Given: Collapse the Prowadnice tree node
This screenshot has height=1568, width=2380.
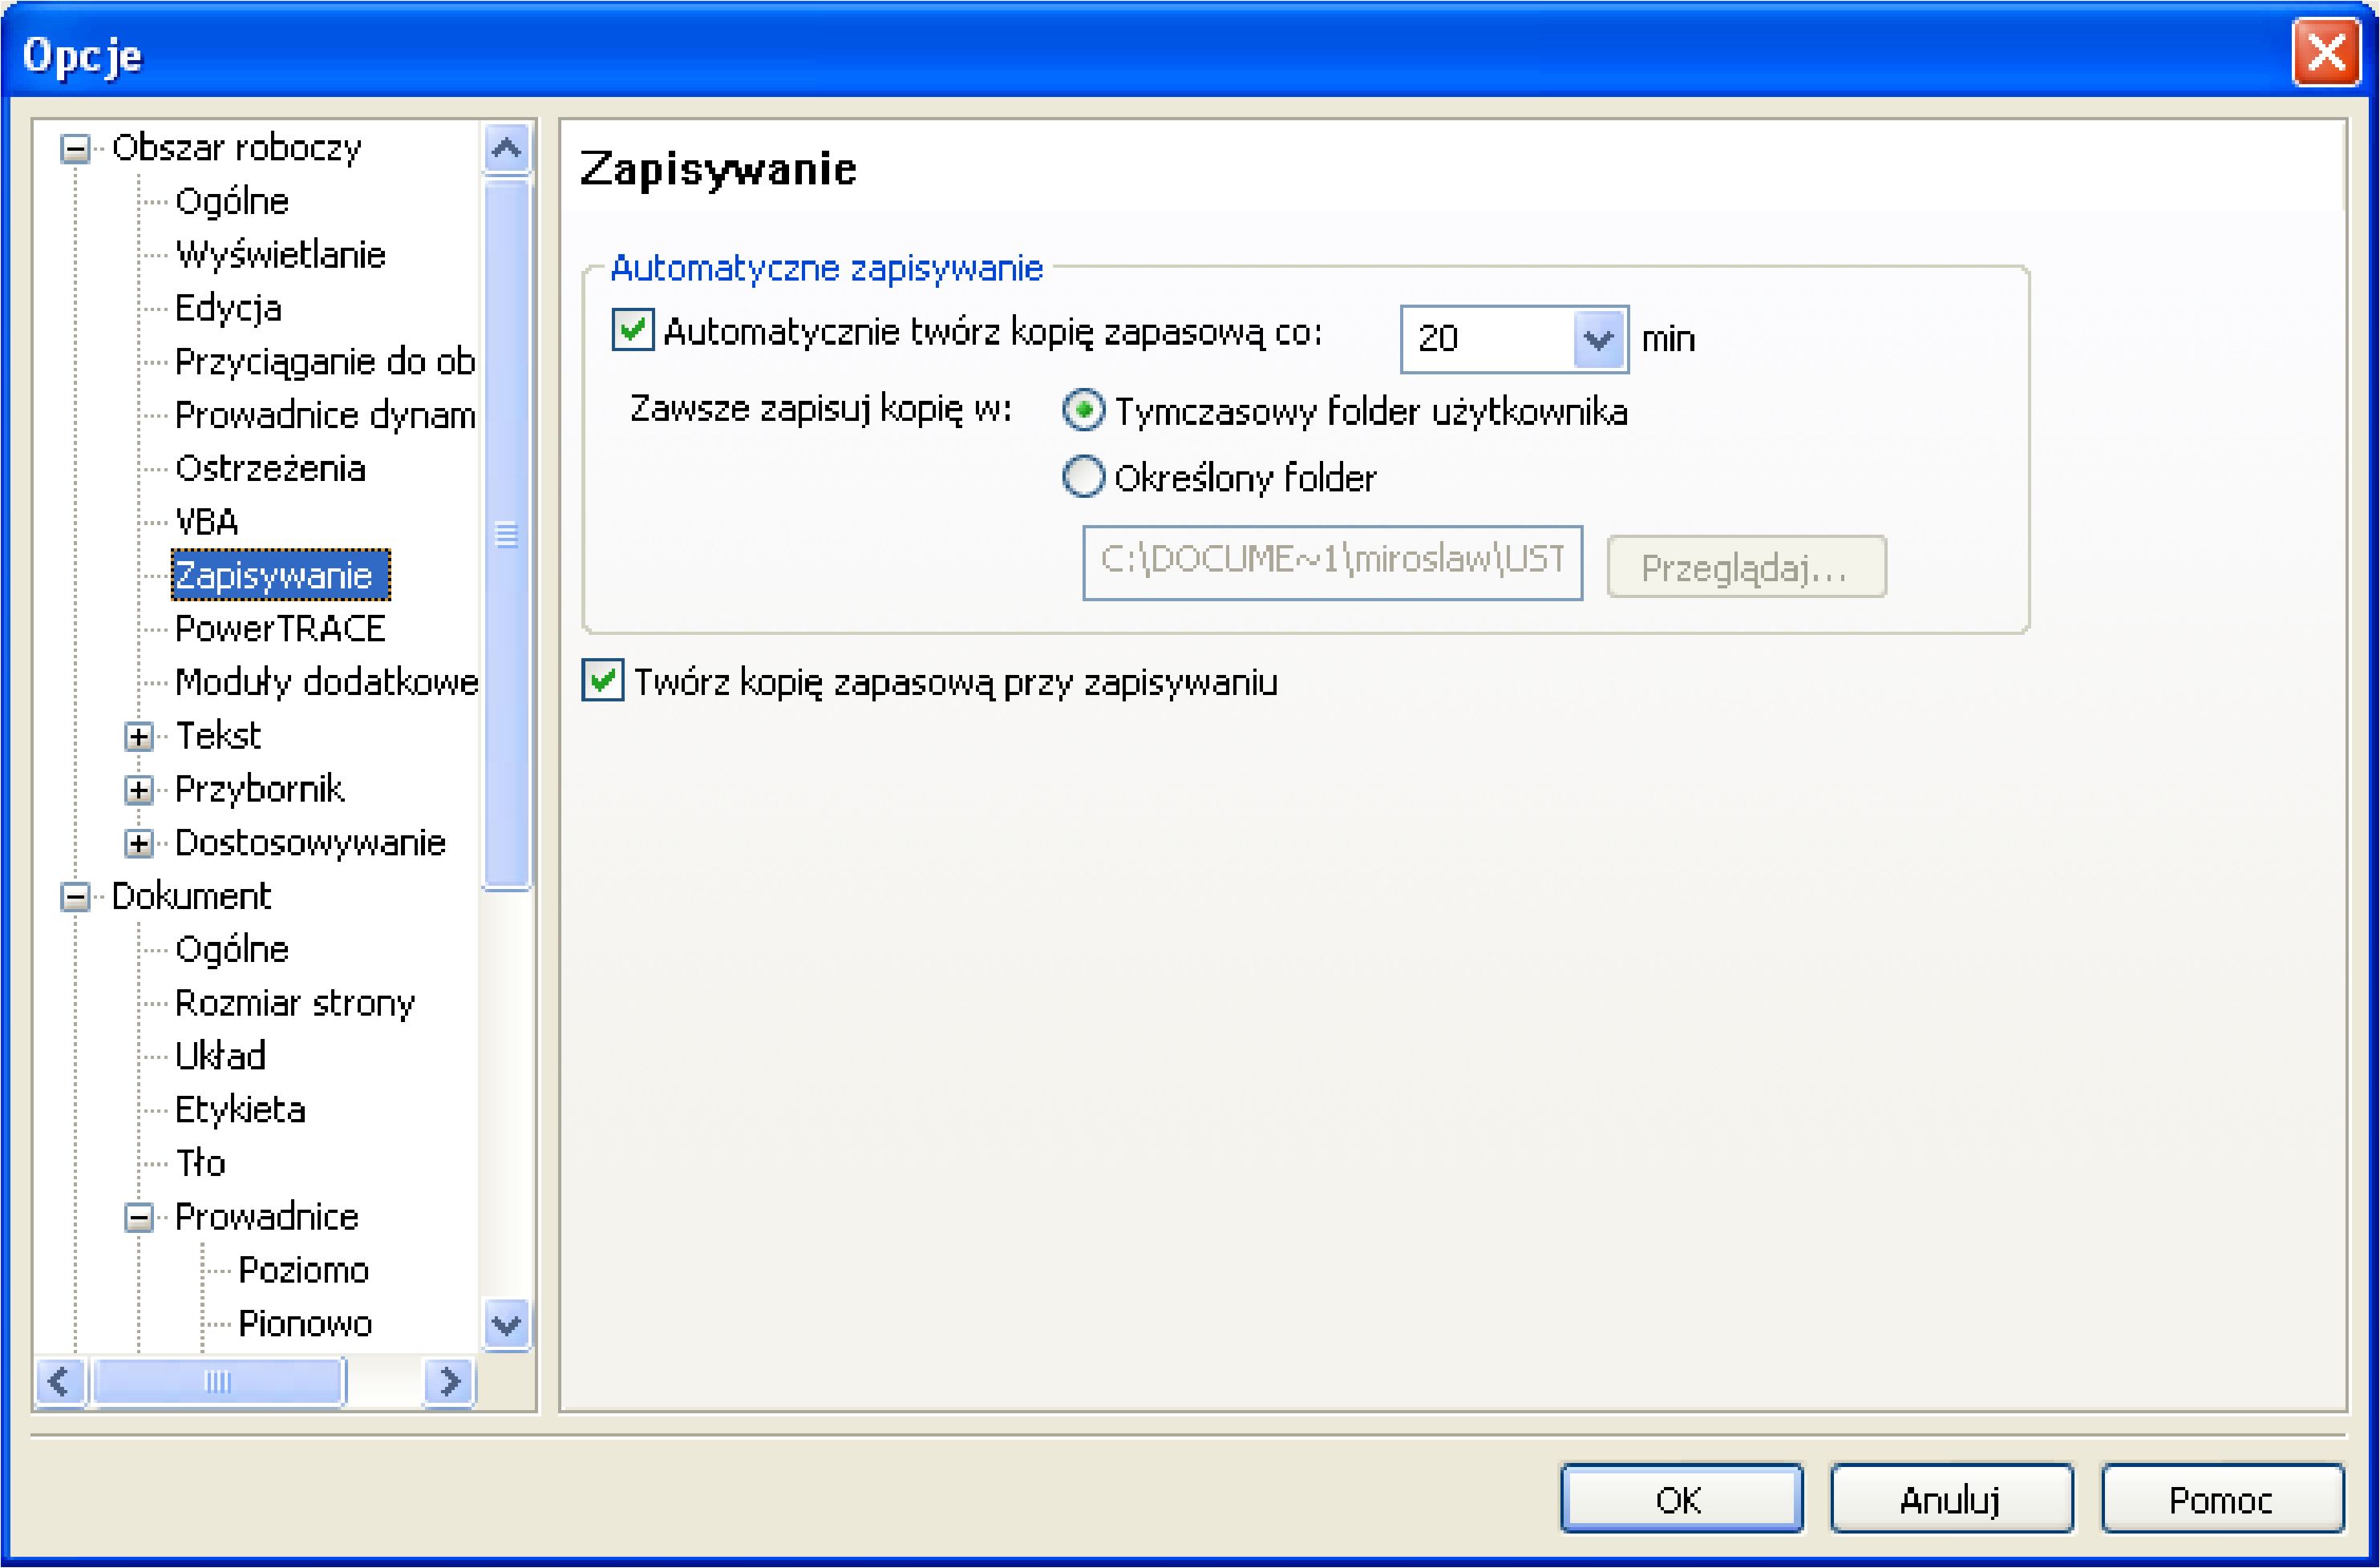Looking at the screenshot, I should coord(139,1217).
